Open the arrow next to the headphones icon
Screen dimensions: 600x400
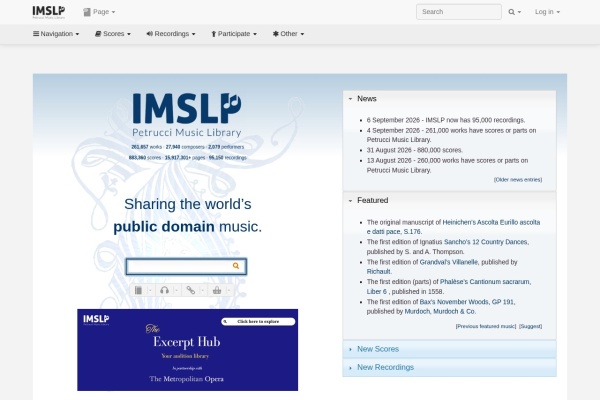176,291
